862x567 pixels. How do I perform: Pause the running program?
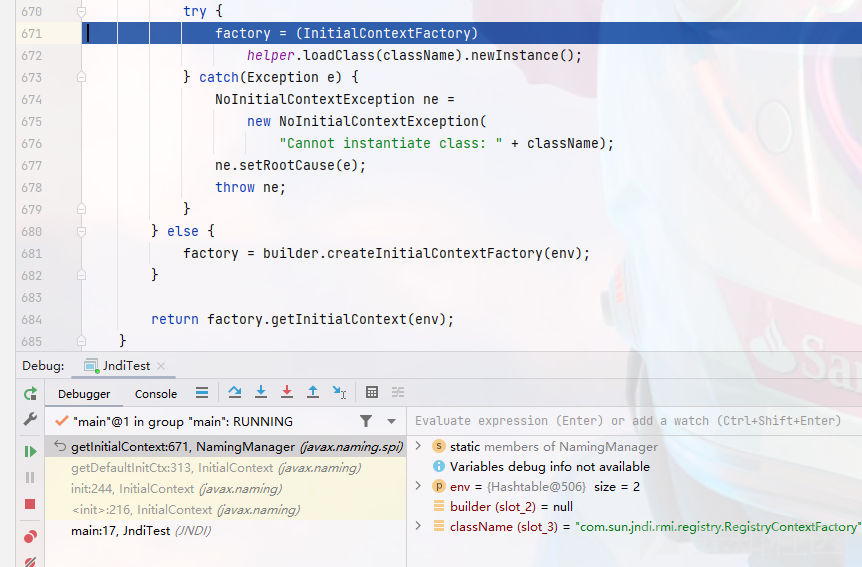(x=30, y=478)
